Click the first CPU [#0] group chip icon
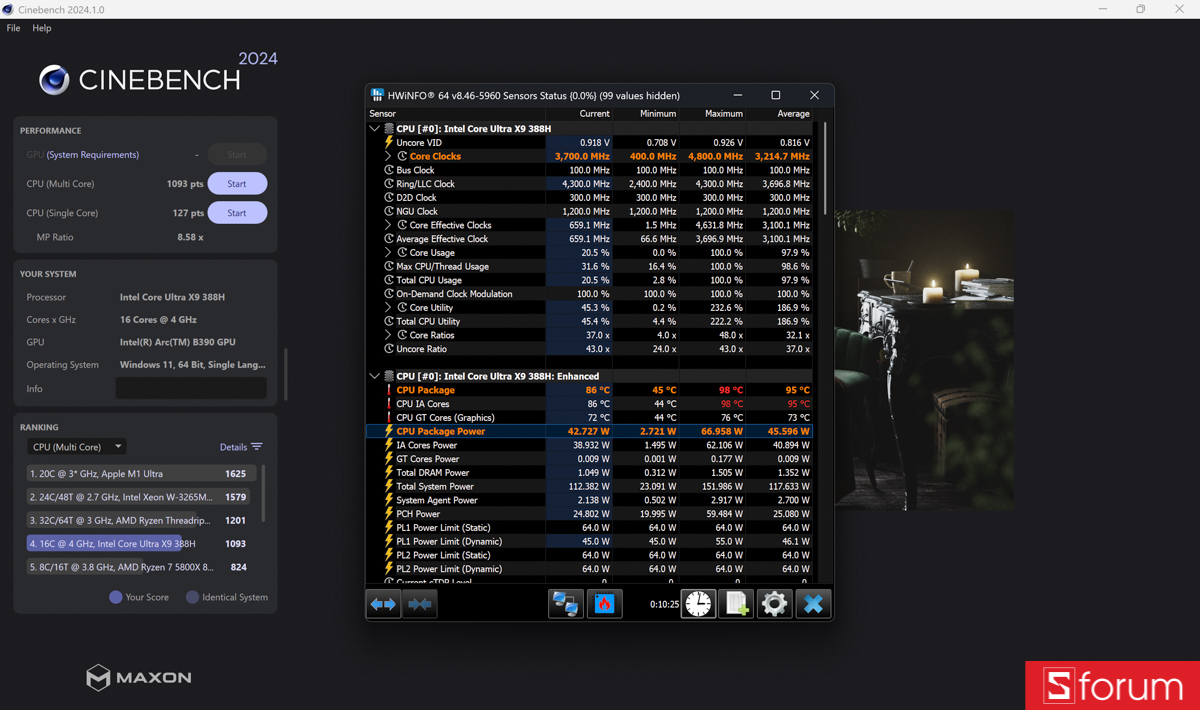 tap(389, 129)
